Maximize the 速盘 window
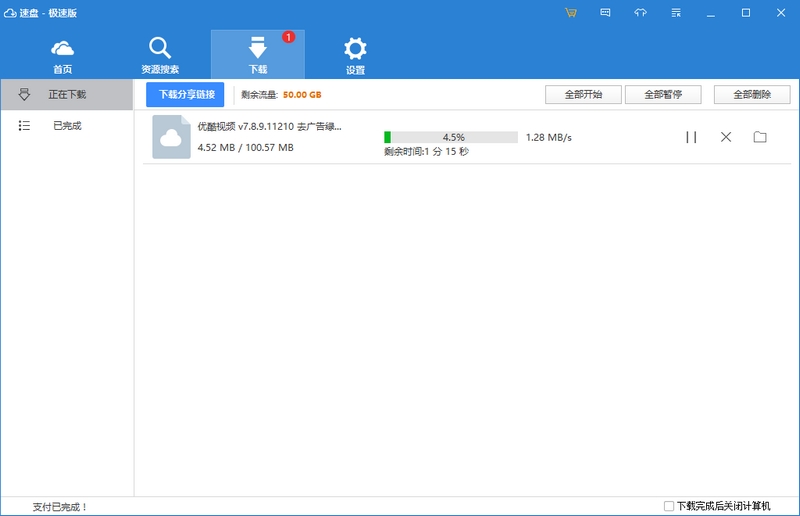The width and height of the screenshot is (800, 516). [745, 13]
